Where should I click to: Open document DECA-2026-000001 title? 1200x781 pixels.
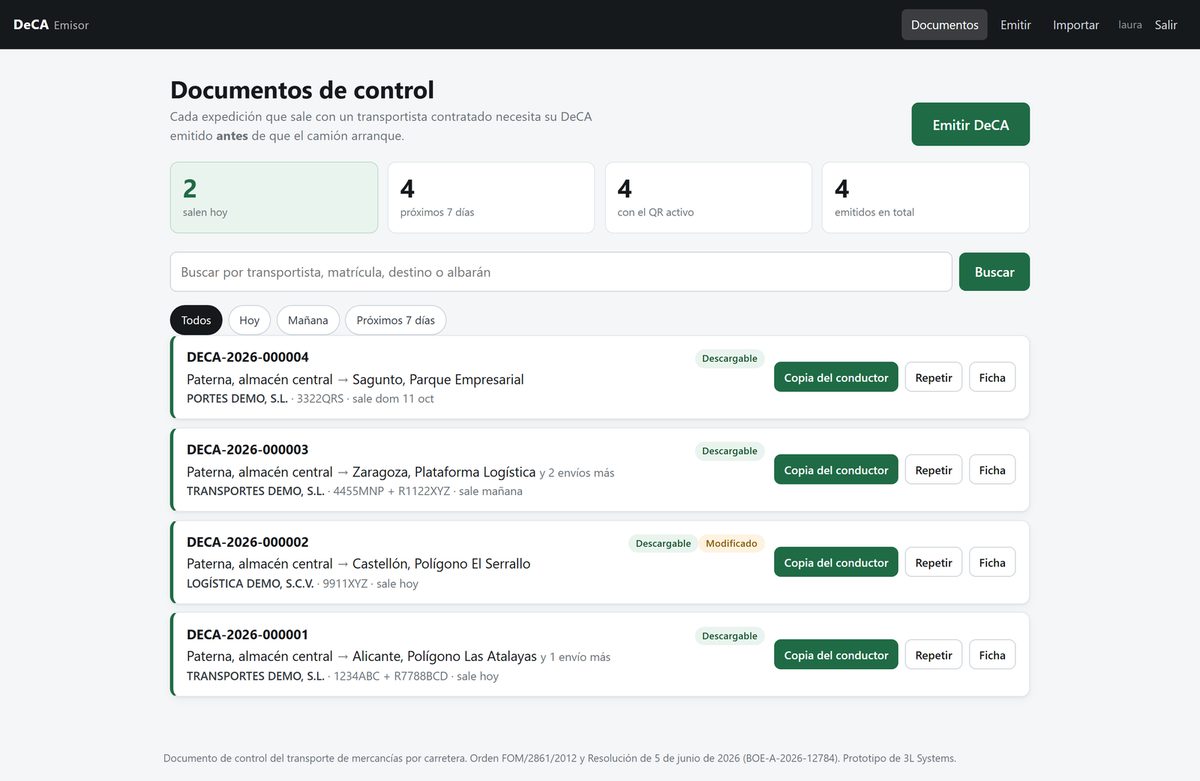(x=248, y=635)
